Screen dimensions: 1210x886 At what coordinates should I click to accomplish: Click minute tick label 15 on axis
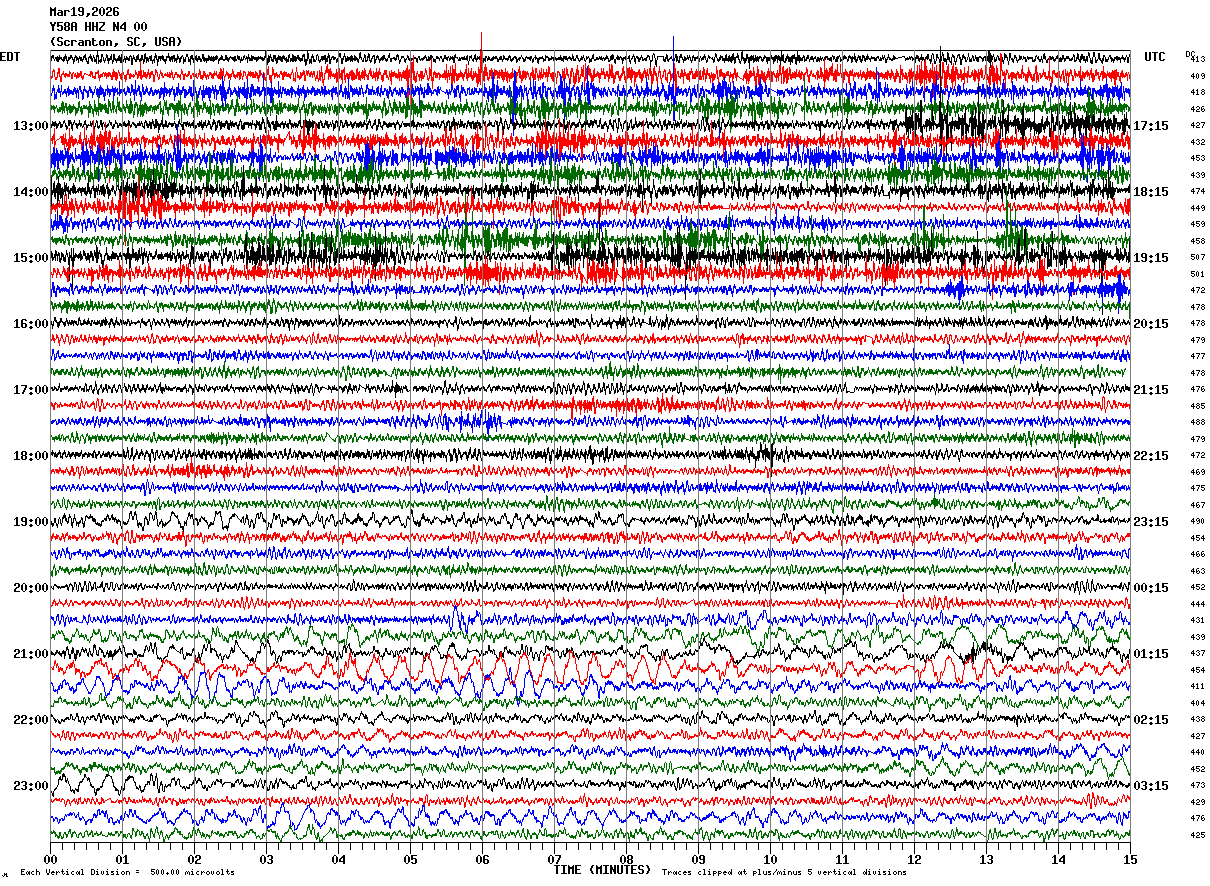(x=1130, y=859)
